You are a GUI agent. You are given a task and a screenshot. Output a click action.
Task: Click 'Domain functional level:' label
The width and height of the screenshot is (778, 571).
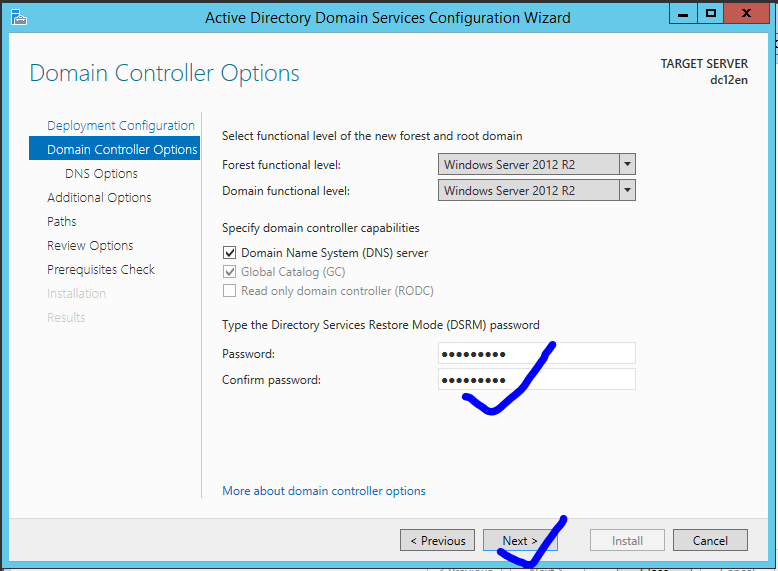[286, 190]
